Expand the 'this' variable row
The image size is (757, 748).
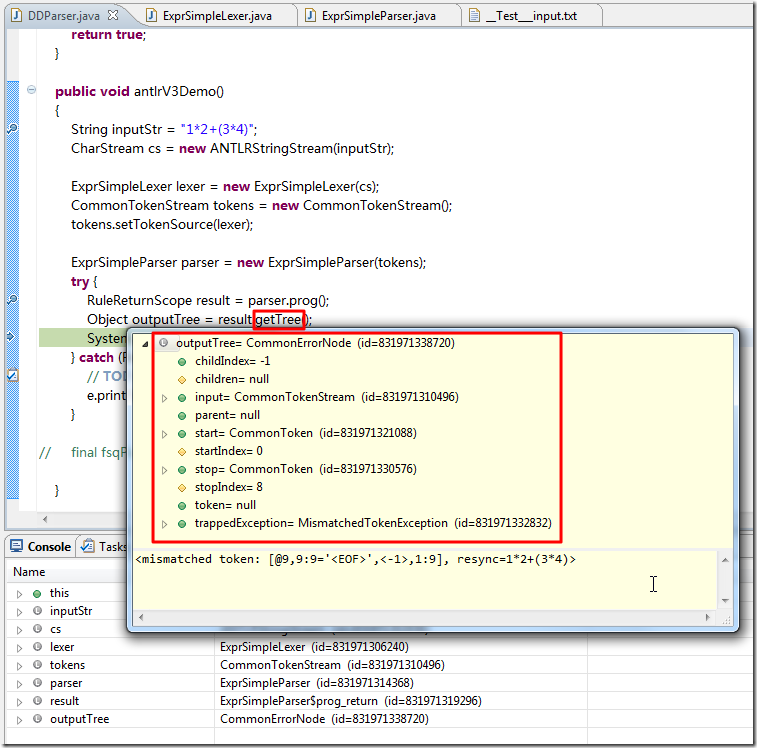19,594
